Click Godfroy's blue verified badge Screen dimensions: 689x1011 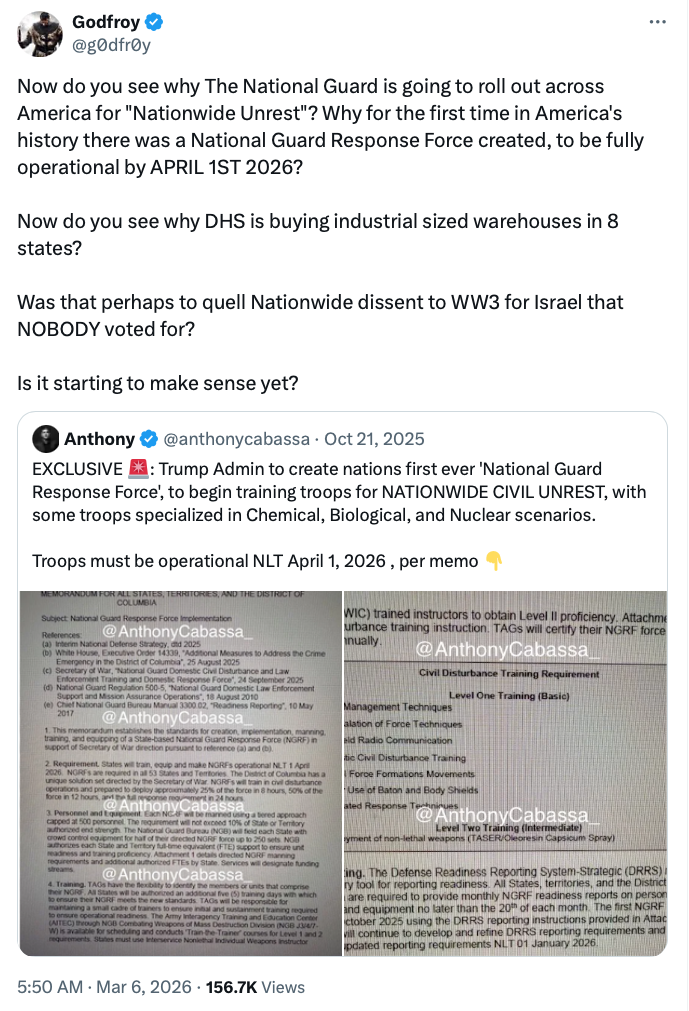(153, 22)
